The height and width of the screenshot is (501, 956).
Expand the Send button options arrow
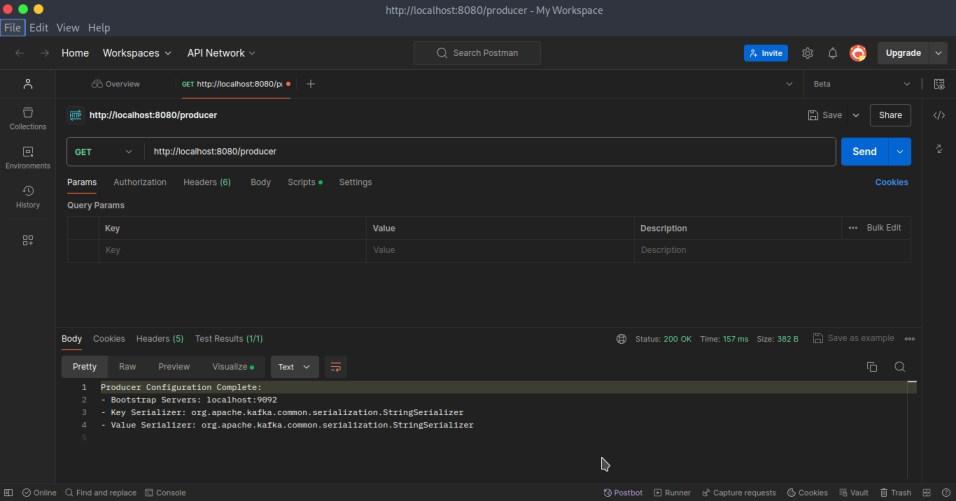click(x=900, y=152)
